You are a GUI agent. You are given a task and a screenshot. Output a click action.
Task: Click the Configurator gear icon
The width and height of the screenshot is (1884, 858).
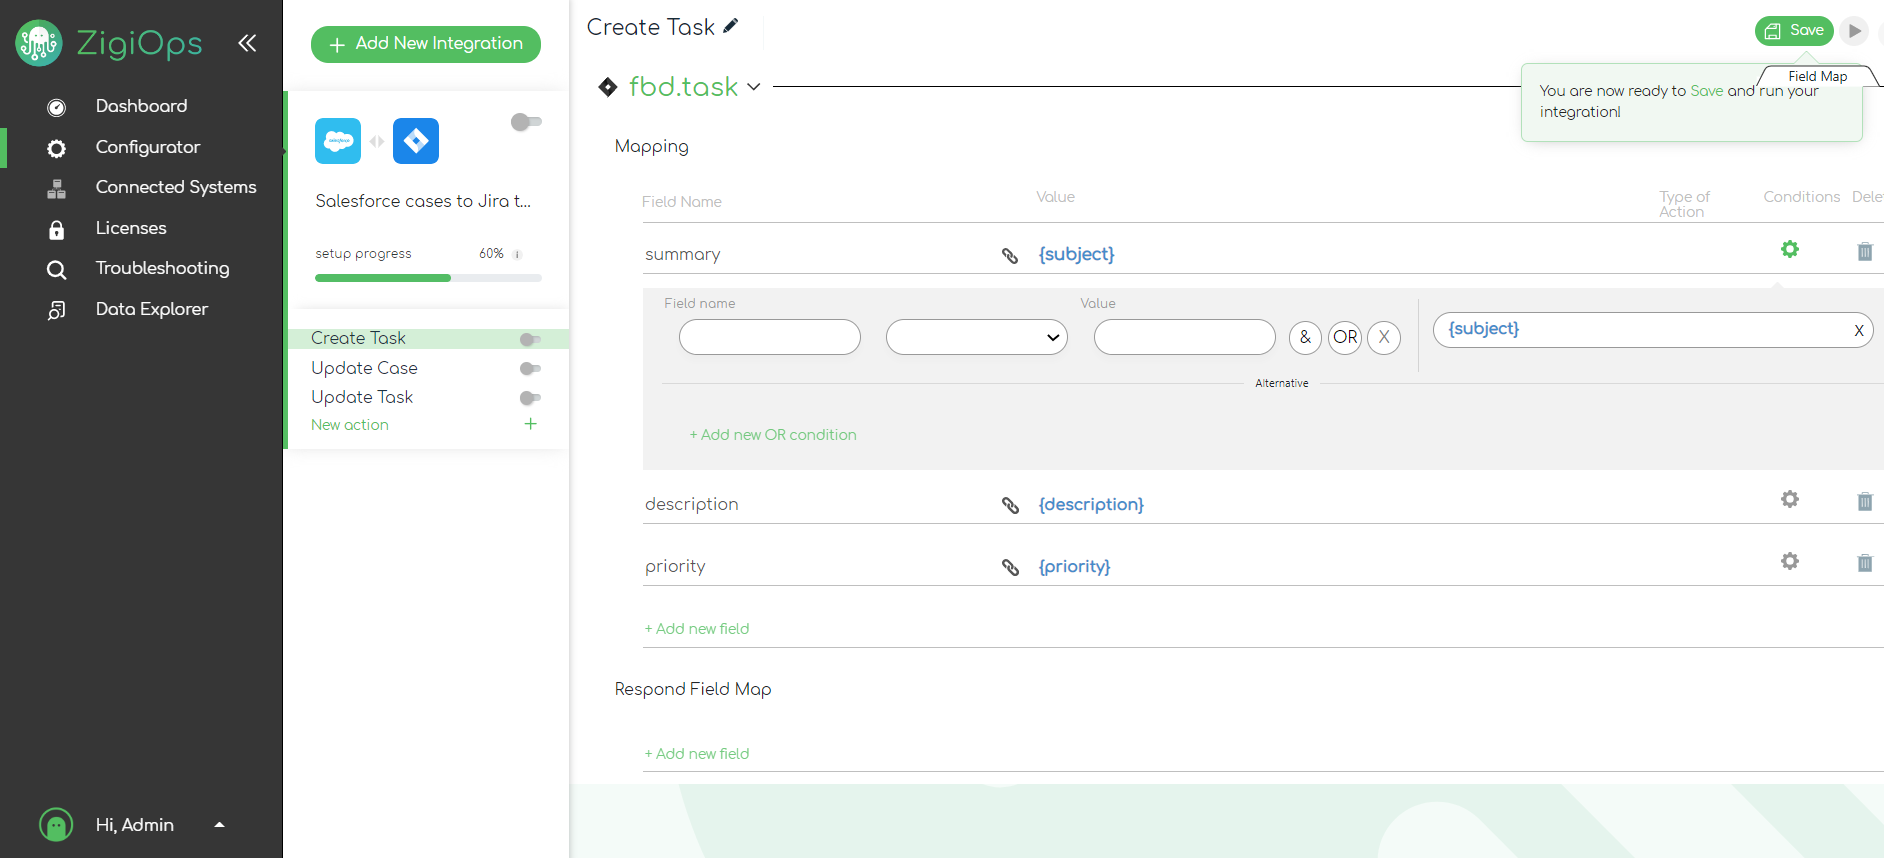57,148
